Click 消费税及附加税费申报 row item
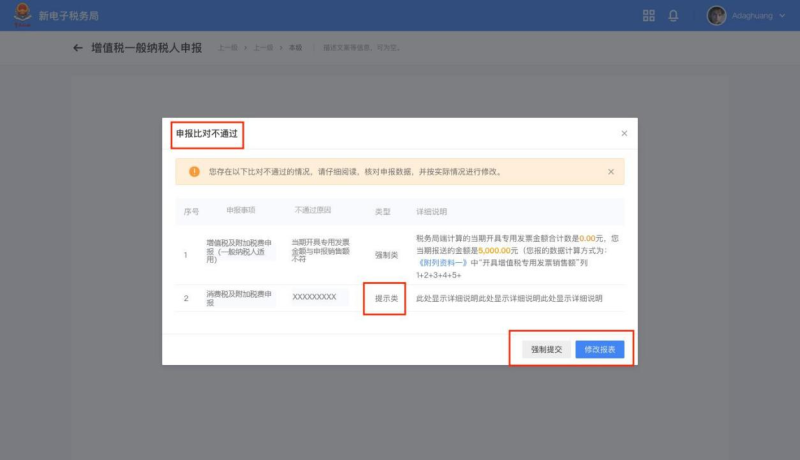Image resolution: width=800 pixels, height=460 pixels. coord(238,298)
